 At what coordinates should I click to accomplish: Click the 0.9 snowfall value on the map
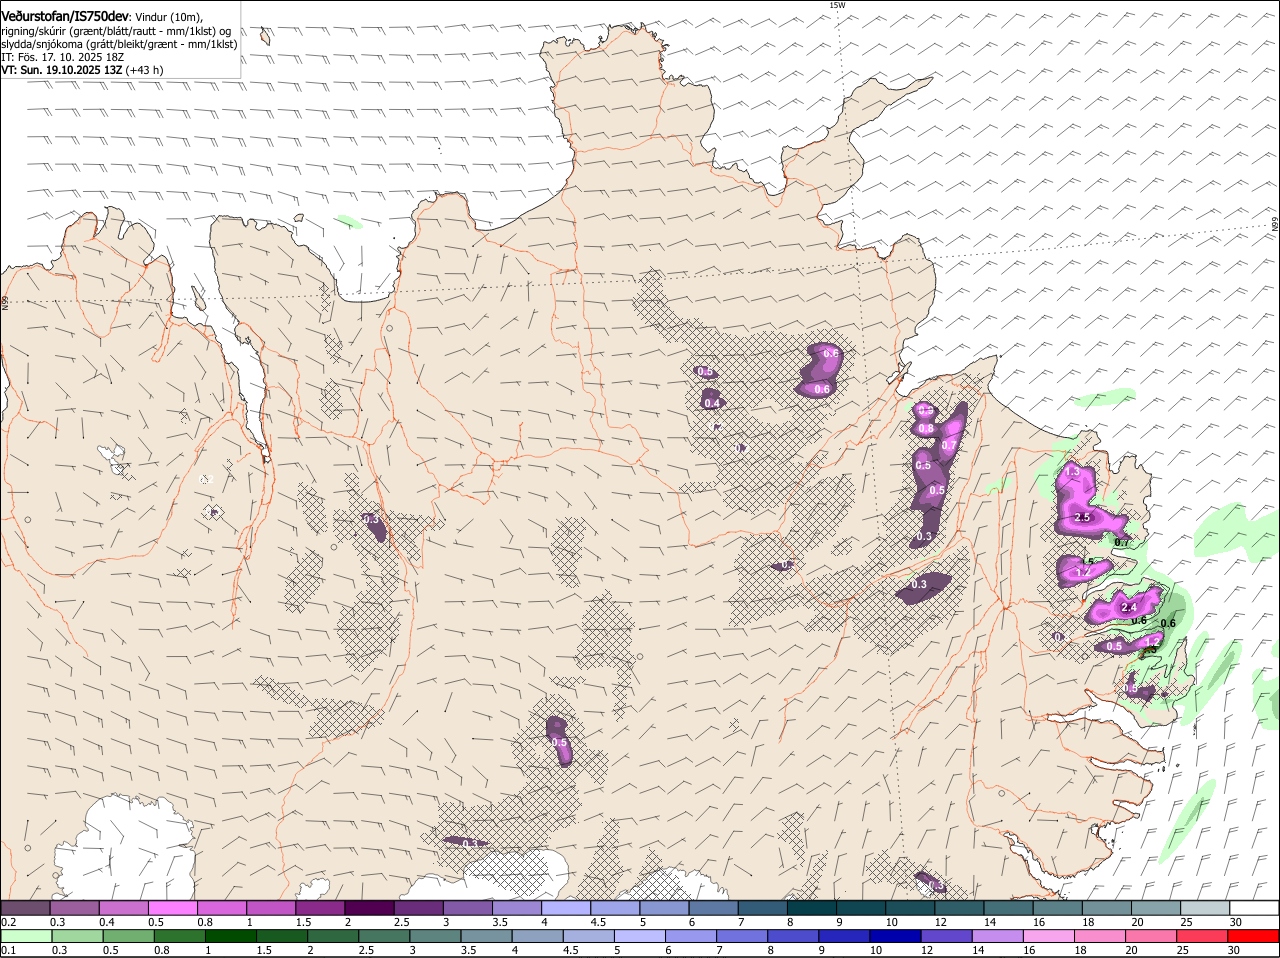(926, 409)
